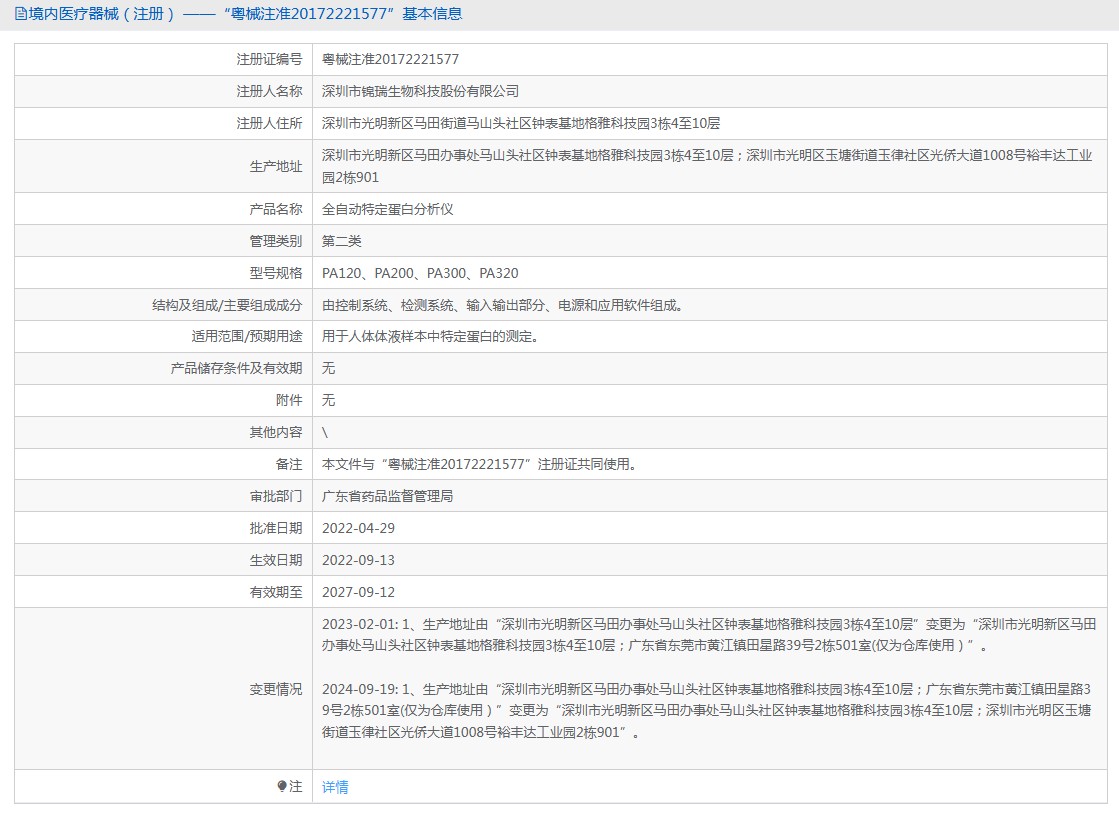This screenshot has height=813, width=1119.
Task: Select models text PA120、PA200、PA300、PA320
Action: point(420,273)
